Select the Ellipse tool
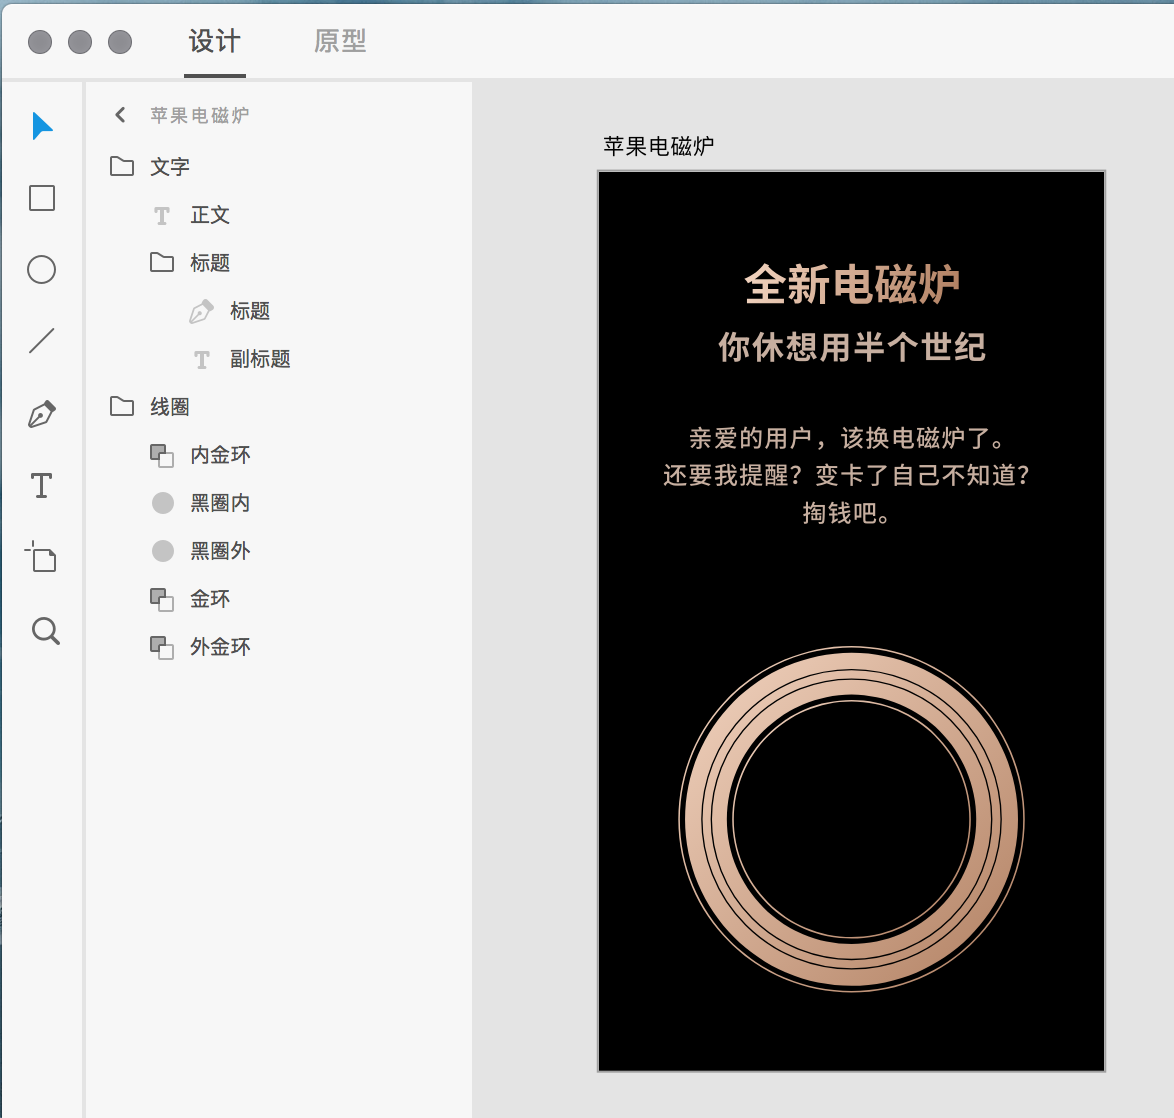The height and width of the screenshot is (1118, 1174). [x=42, y=270]
